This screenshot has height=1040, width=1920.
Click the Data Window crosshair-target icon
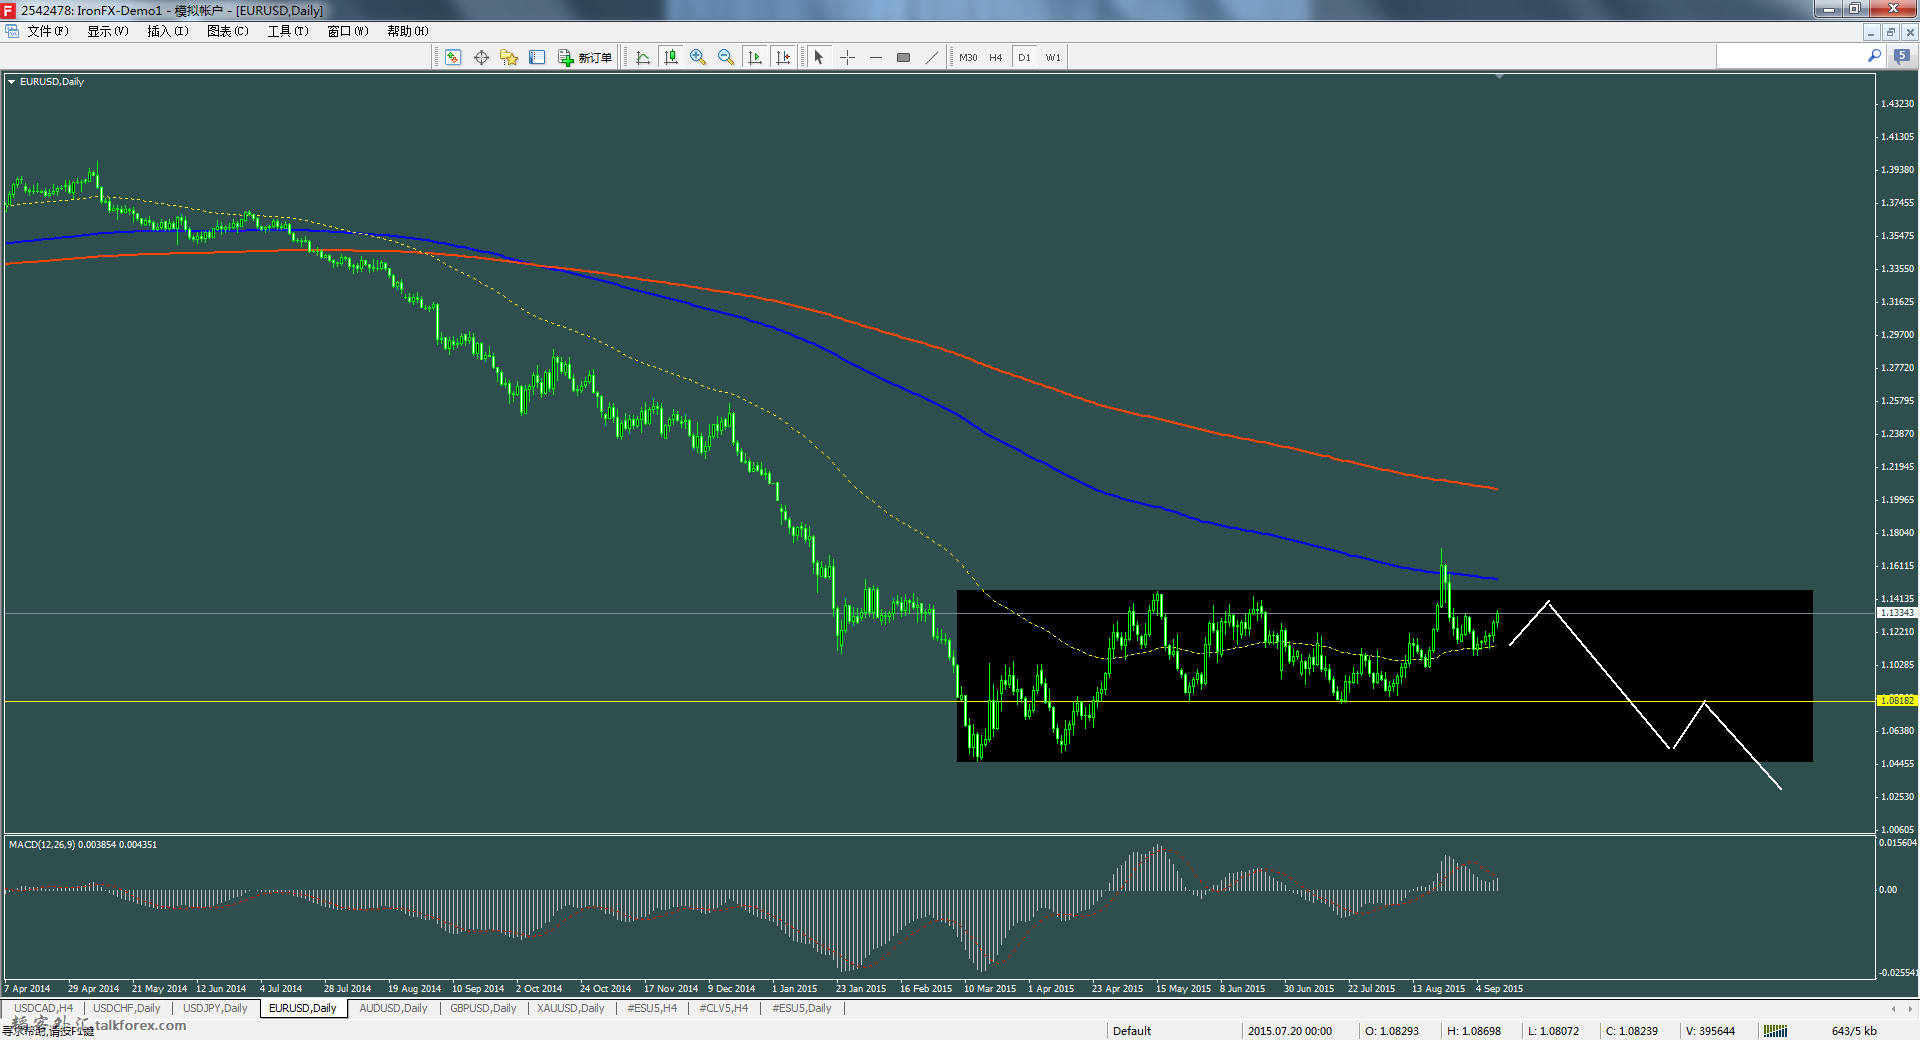481,57
